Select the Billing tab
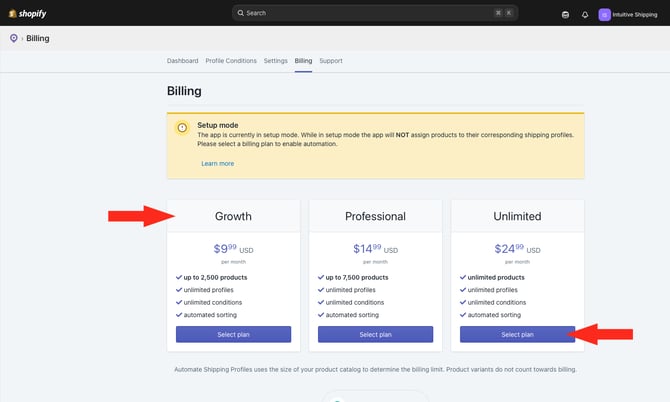Viewport: 670px width, 402px height. pos(303,61)
